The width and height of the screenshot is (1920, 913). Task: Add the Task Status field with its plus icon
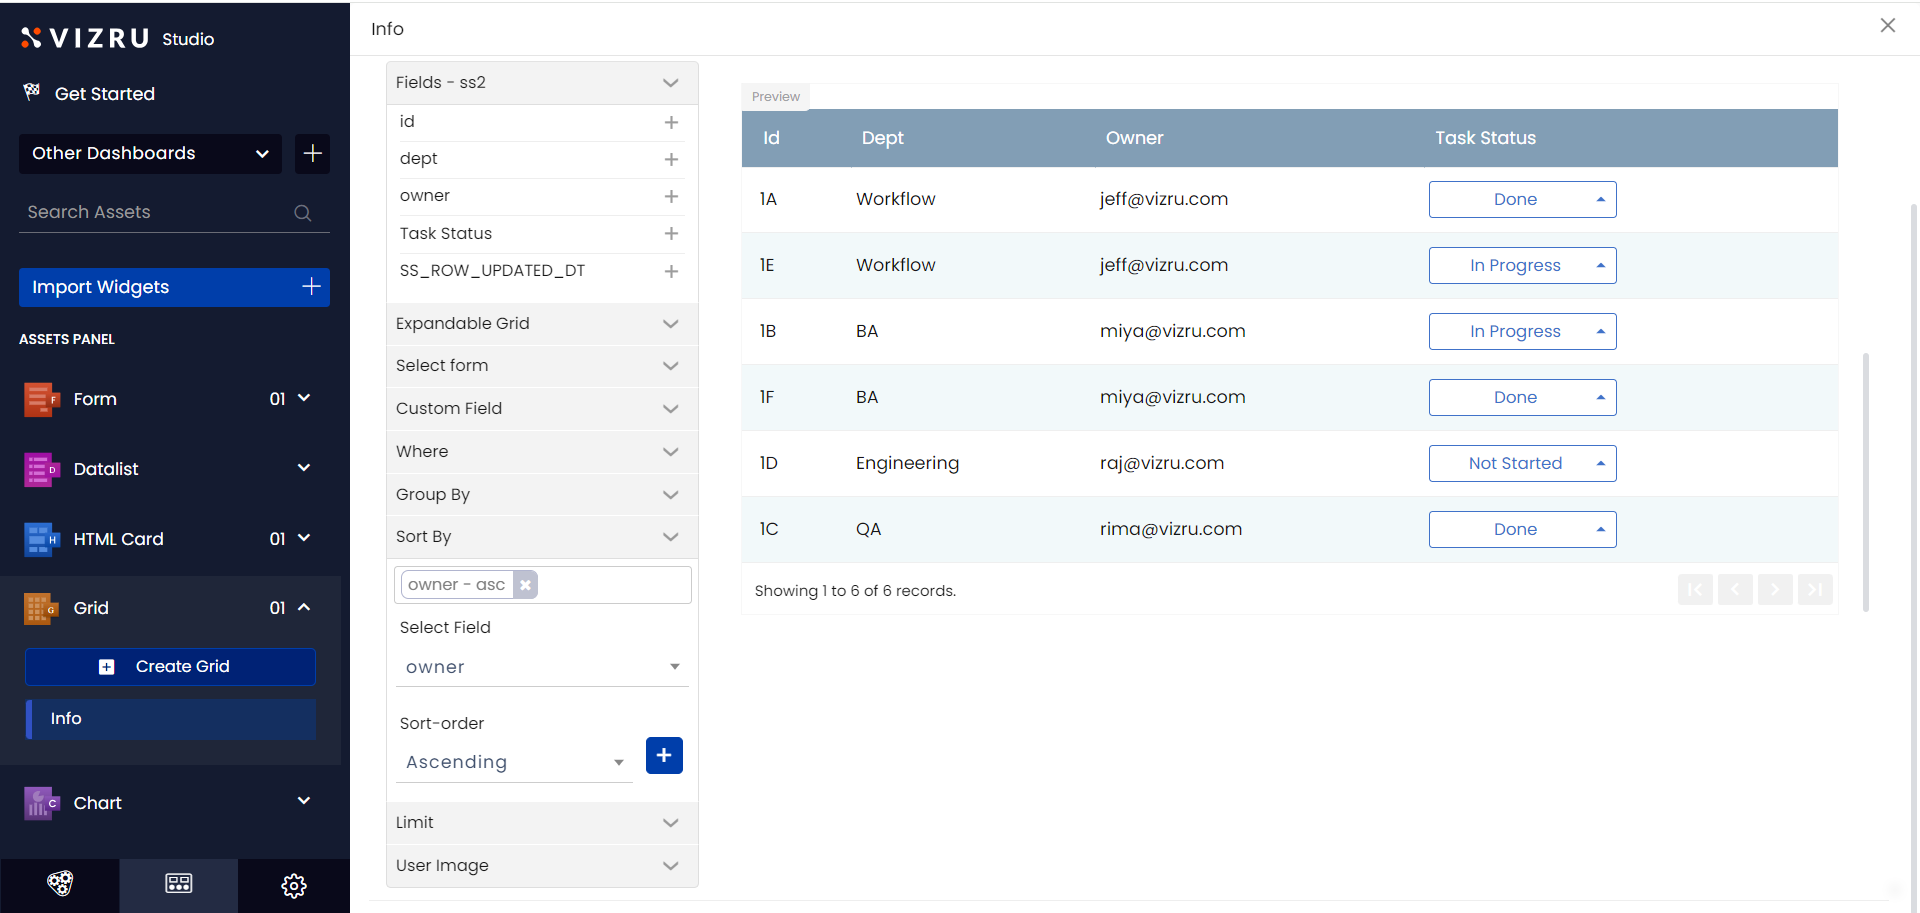[671, 234]
